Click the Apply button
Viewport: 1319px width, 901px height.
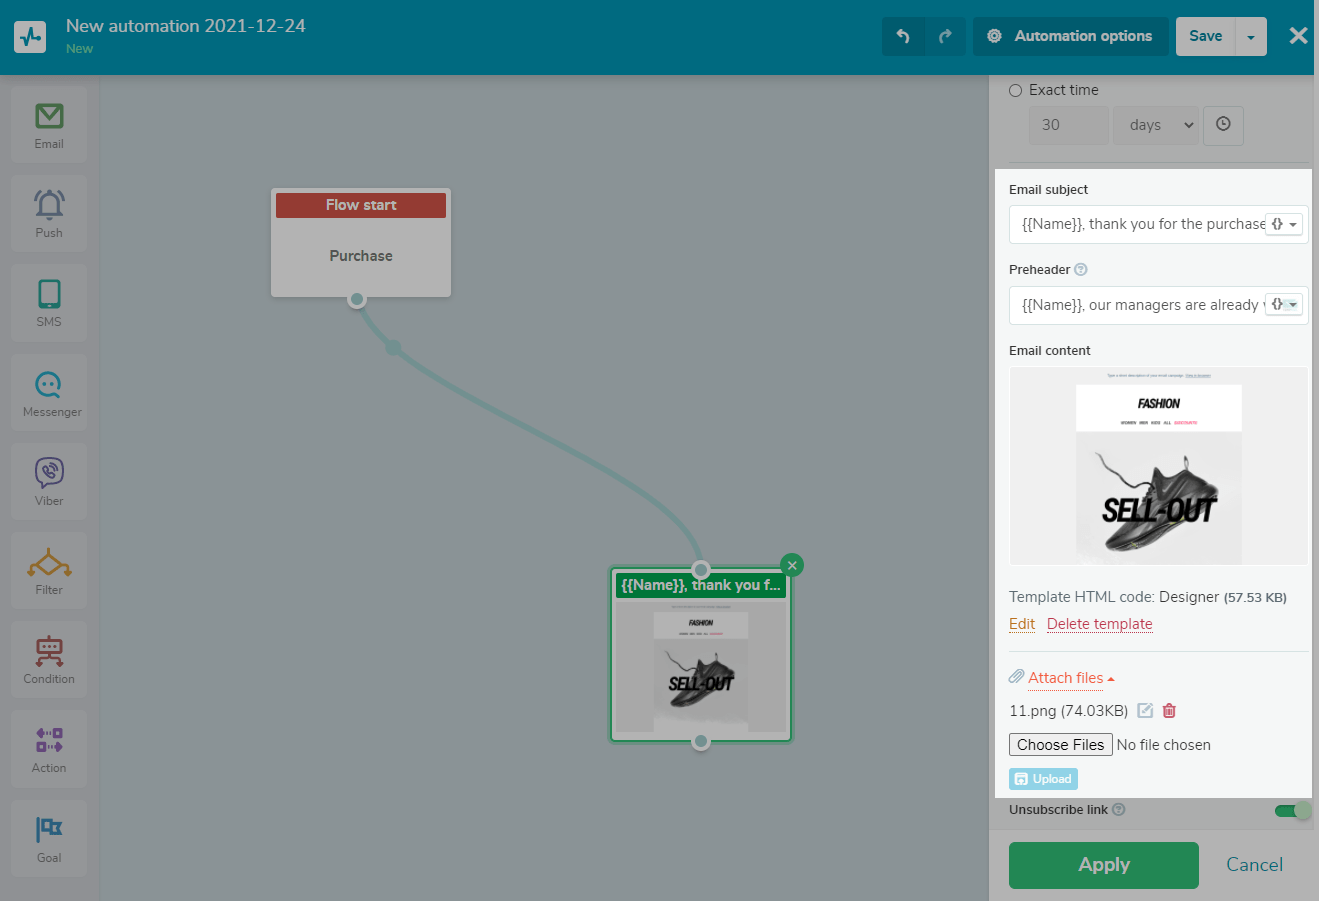(x=1103, y=865)
